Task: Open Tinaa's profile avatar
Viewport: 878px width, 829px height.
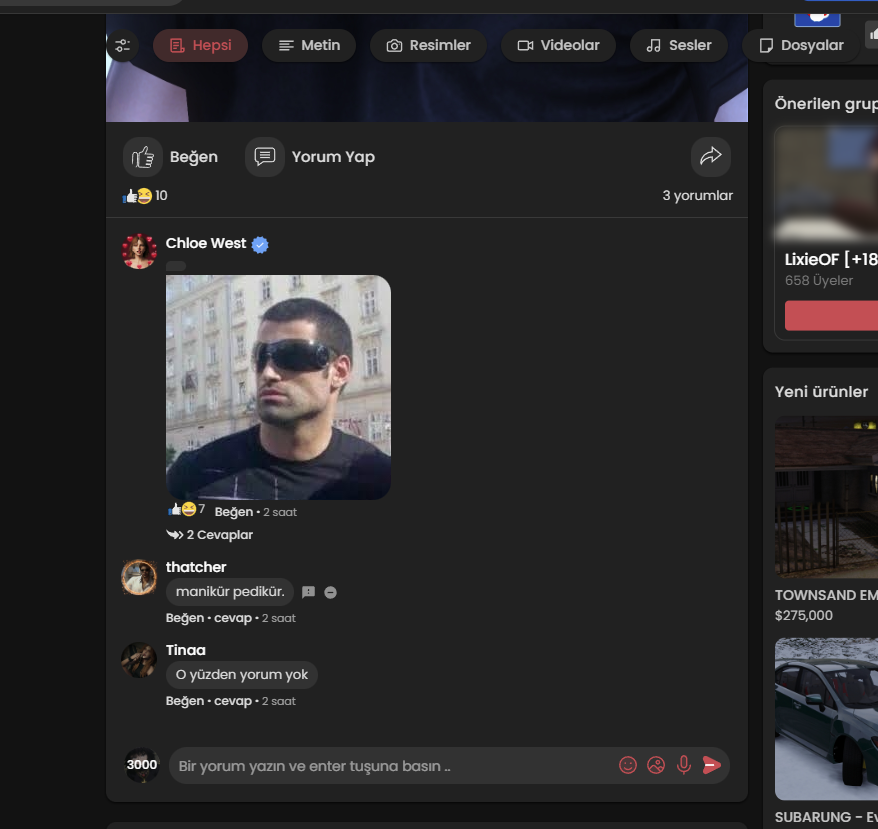Action: (x=139, y=660)
